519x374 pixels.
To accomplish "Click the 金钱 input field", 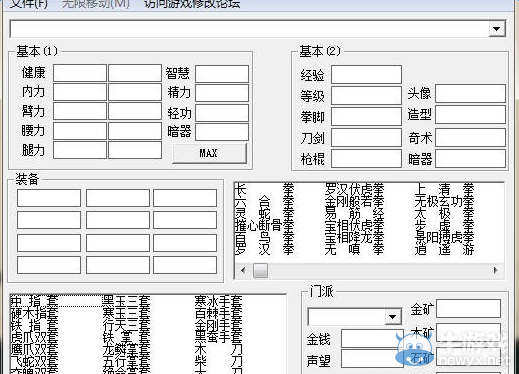I will point(372,339).
